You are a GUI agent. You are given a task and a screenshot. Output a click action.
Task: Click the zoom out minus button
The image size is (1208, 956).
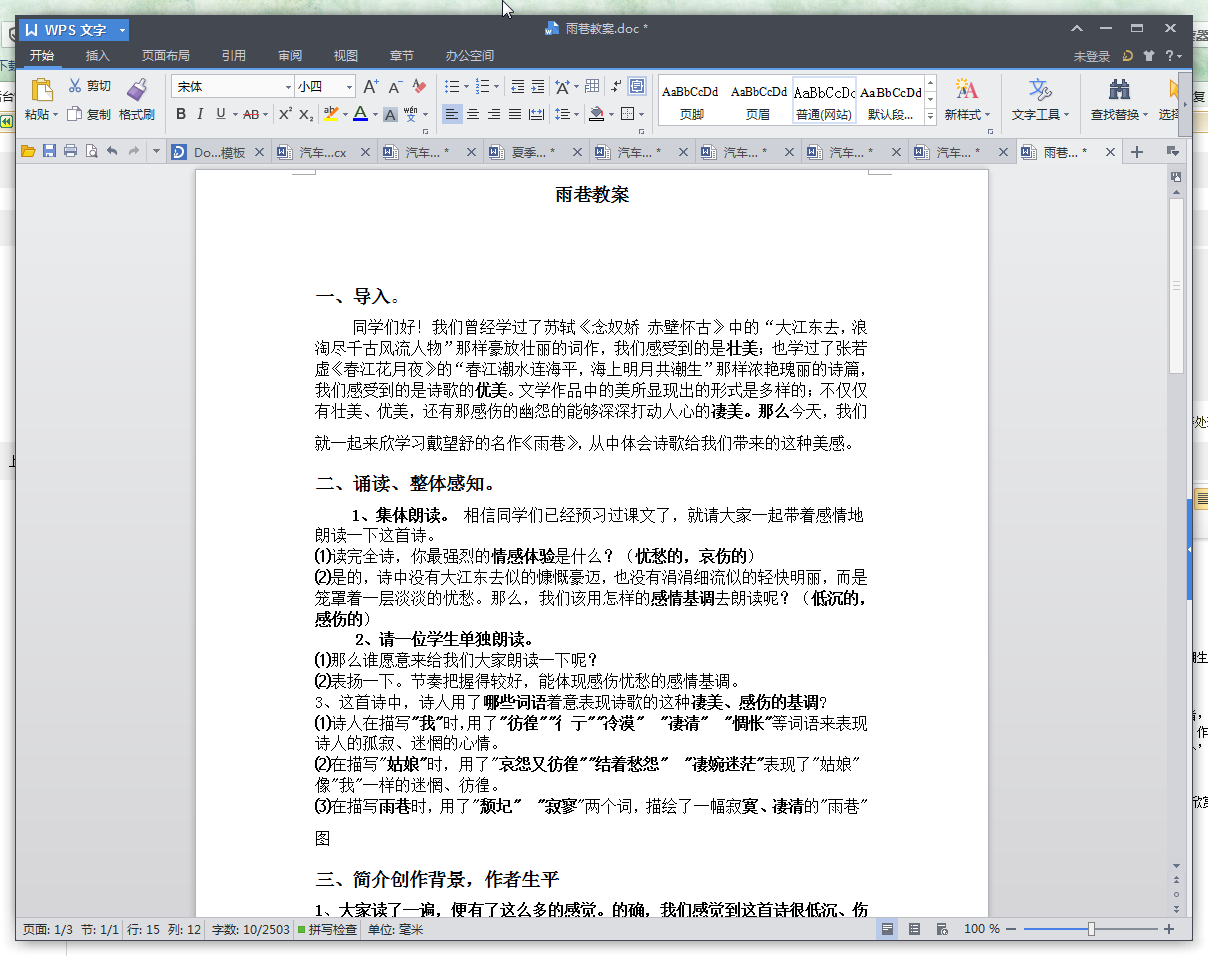click(1012, 929)
